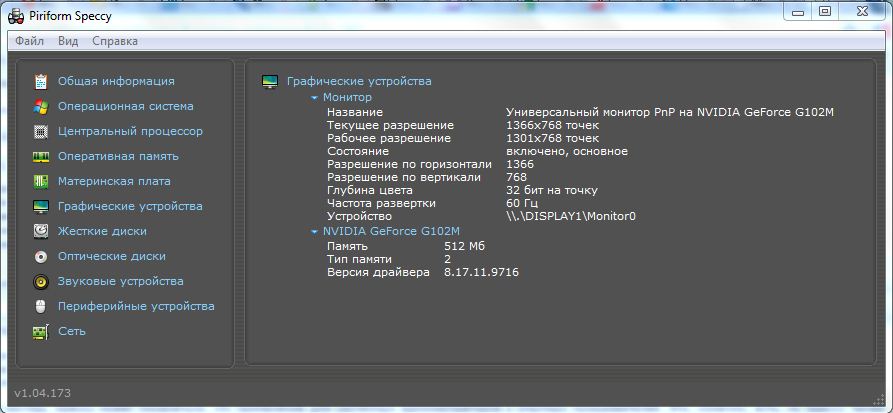Viewport: 893px width, 413px height.
Task: Click the mouse icon for Периферийные устройства
Action: 40,306
